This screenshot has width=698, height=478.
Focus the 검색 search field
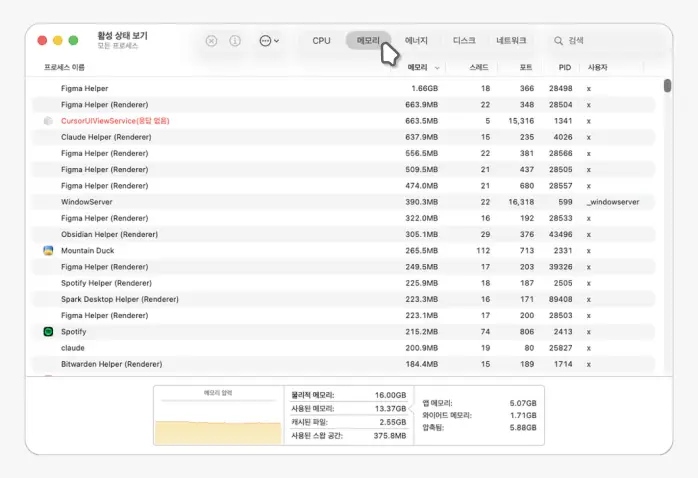609,41
